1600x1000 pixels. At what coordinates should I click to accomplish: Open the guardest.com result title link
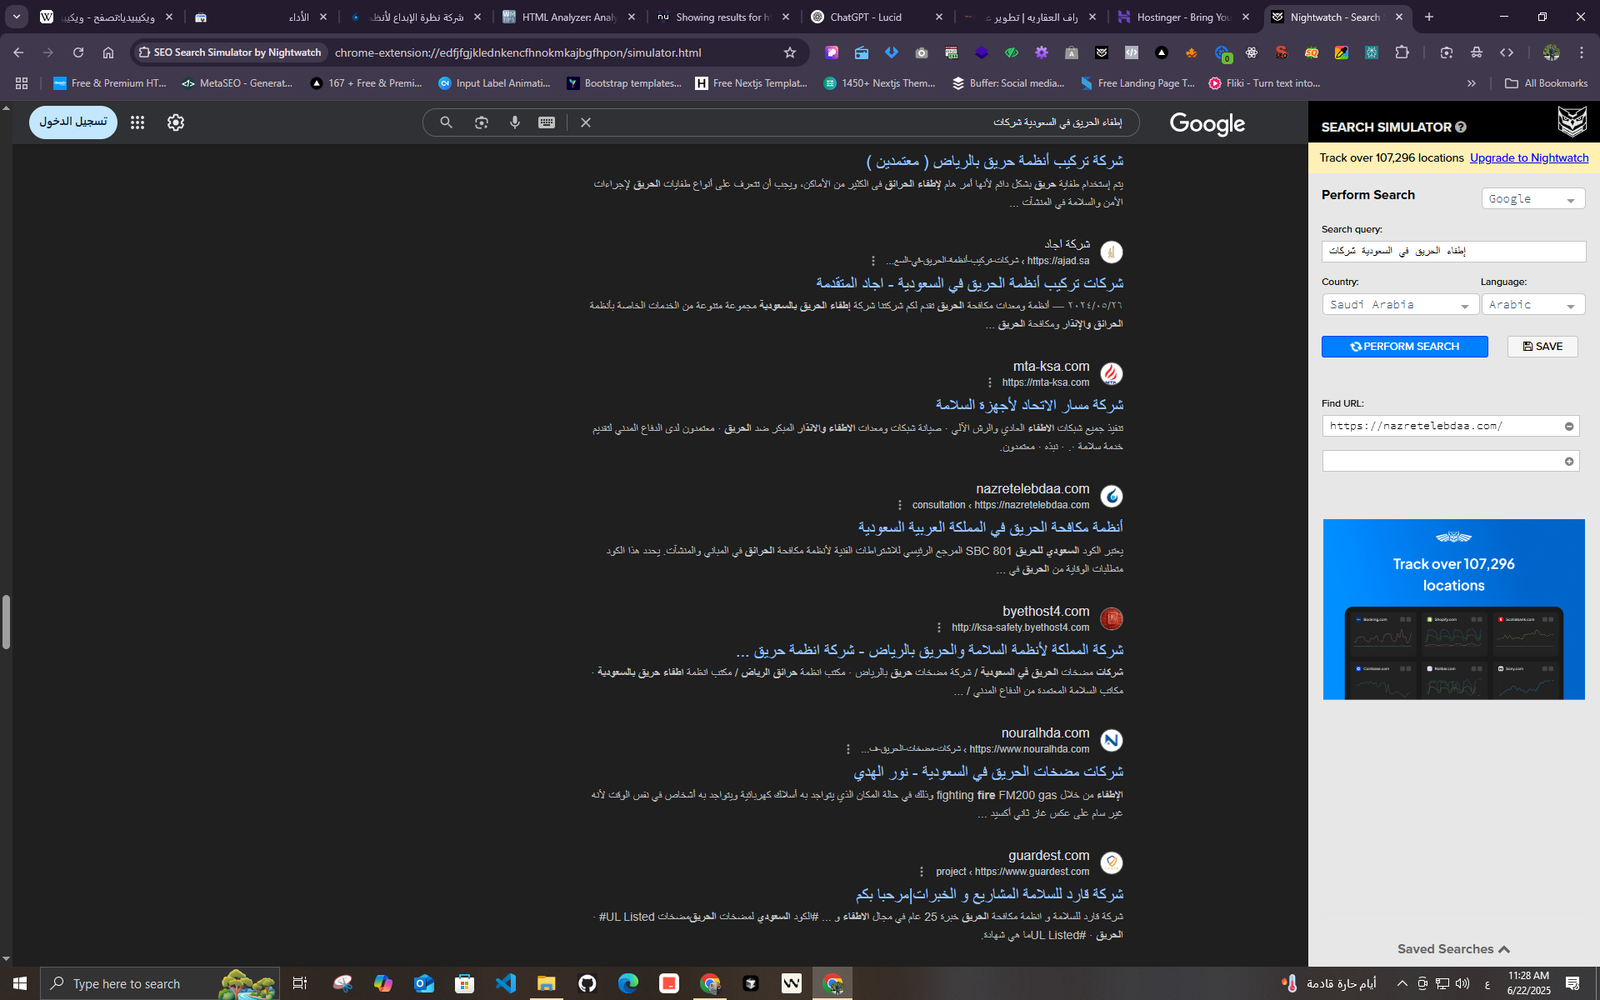tap(989, 894)
